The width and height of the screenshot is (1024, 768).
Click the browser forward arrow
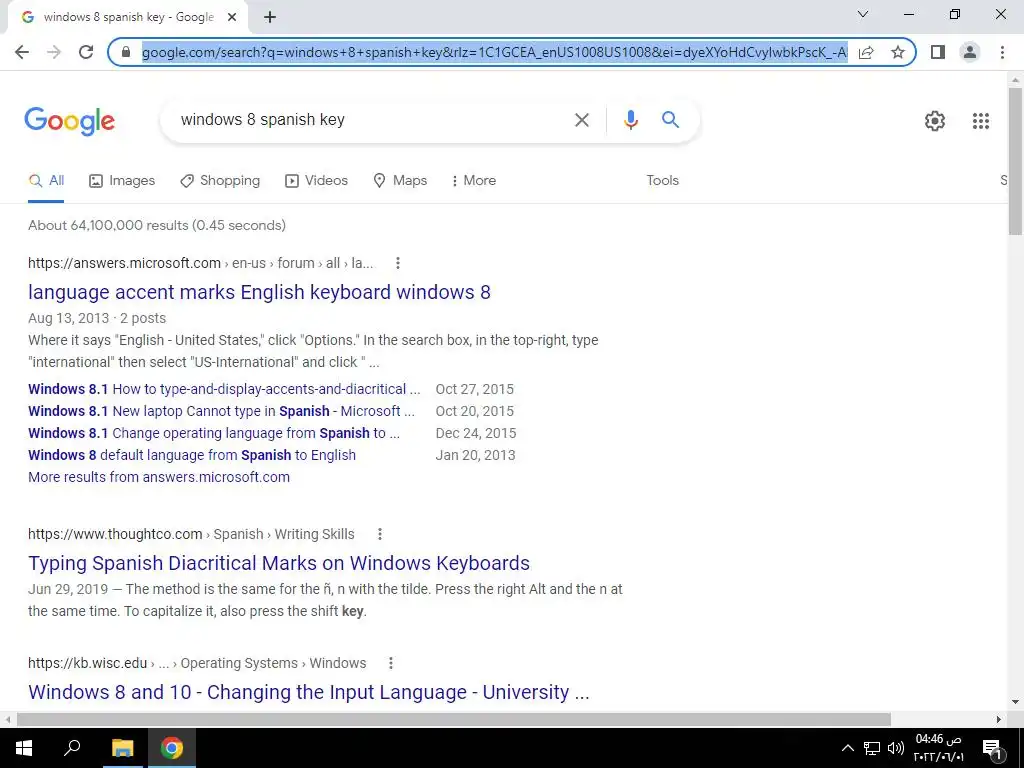54,52
